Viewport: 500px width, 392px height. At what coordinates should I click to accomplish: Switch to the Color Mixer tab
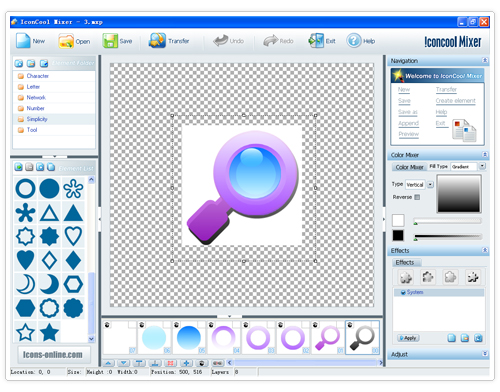coord(409,167)
